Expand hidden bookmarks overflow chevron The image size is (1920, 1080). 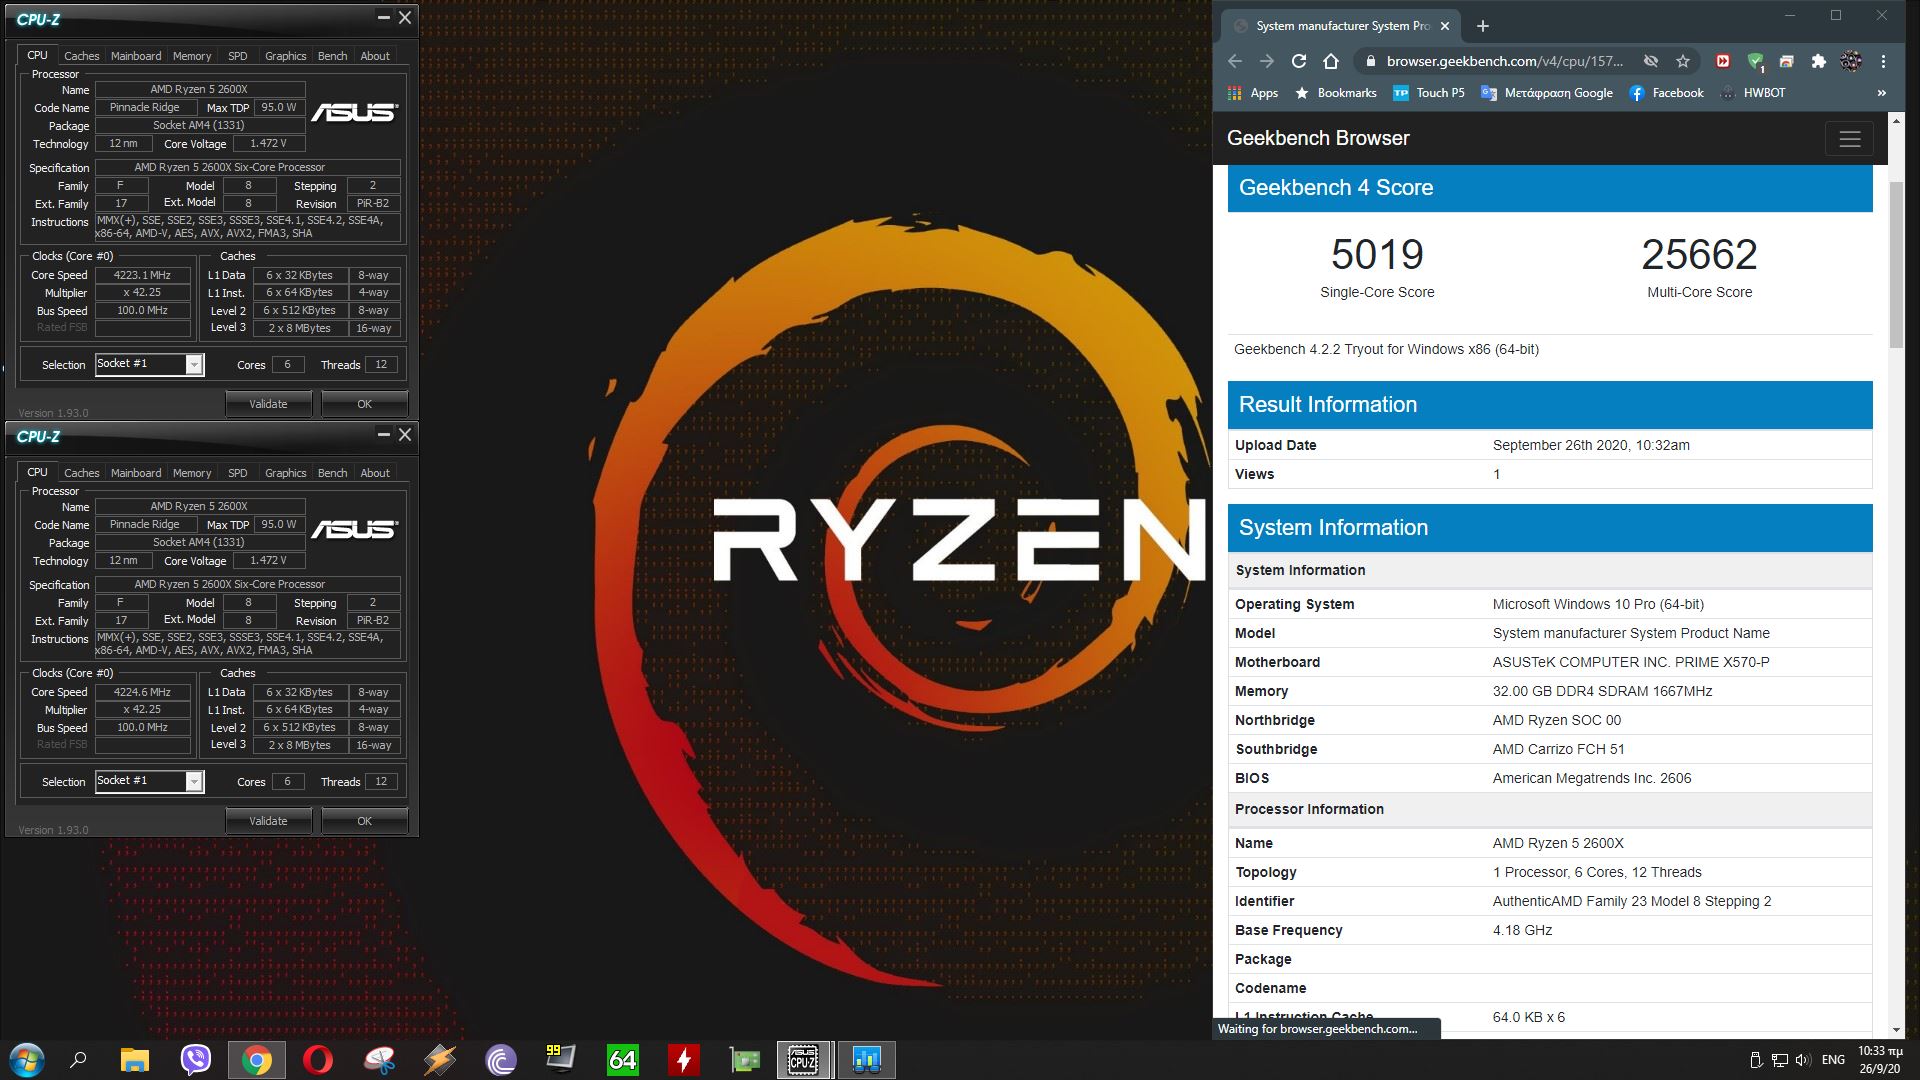(x=1881, y=93)
